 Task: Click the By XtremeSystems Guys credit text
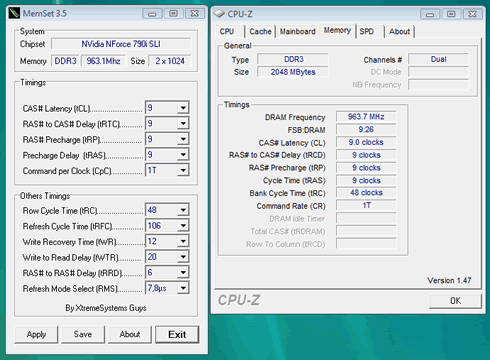pyautogui.click(x=106, y=308)
